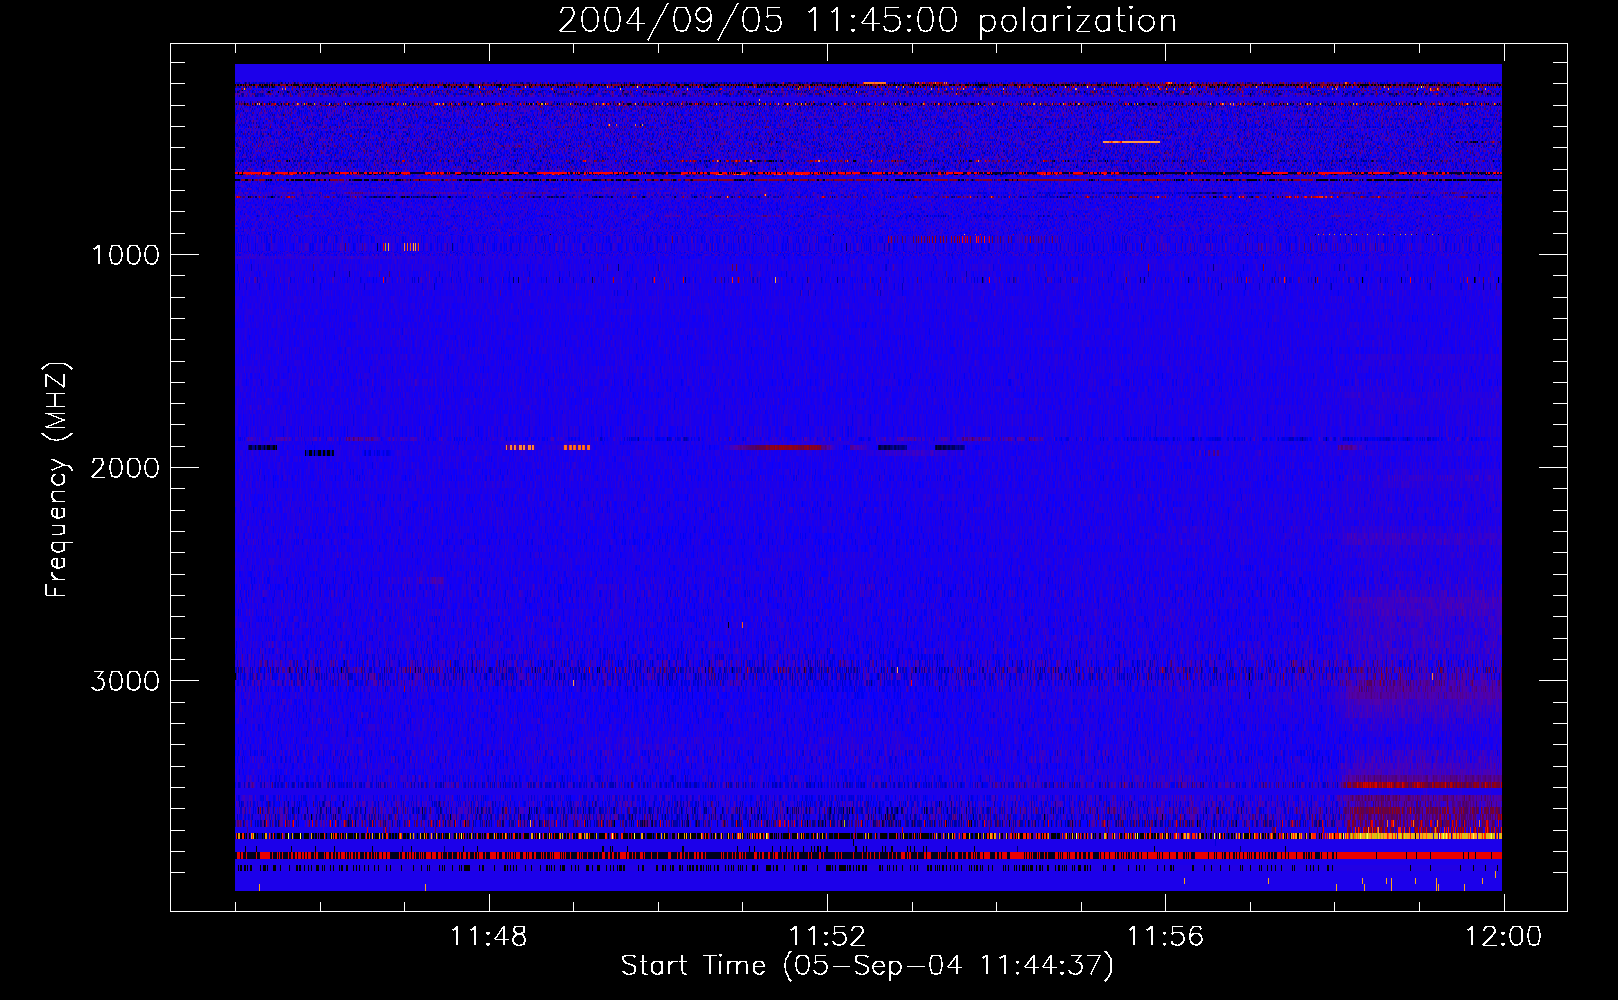Click the 2000 frequency tick label
This screenshot has height=1000, width=1618.
[x=125, y=468]
